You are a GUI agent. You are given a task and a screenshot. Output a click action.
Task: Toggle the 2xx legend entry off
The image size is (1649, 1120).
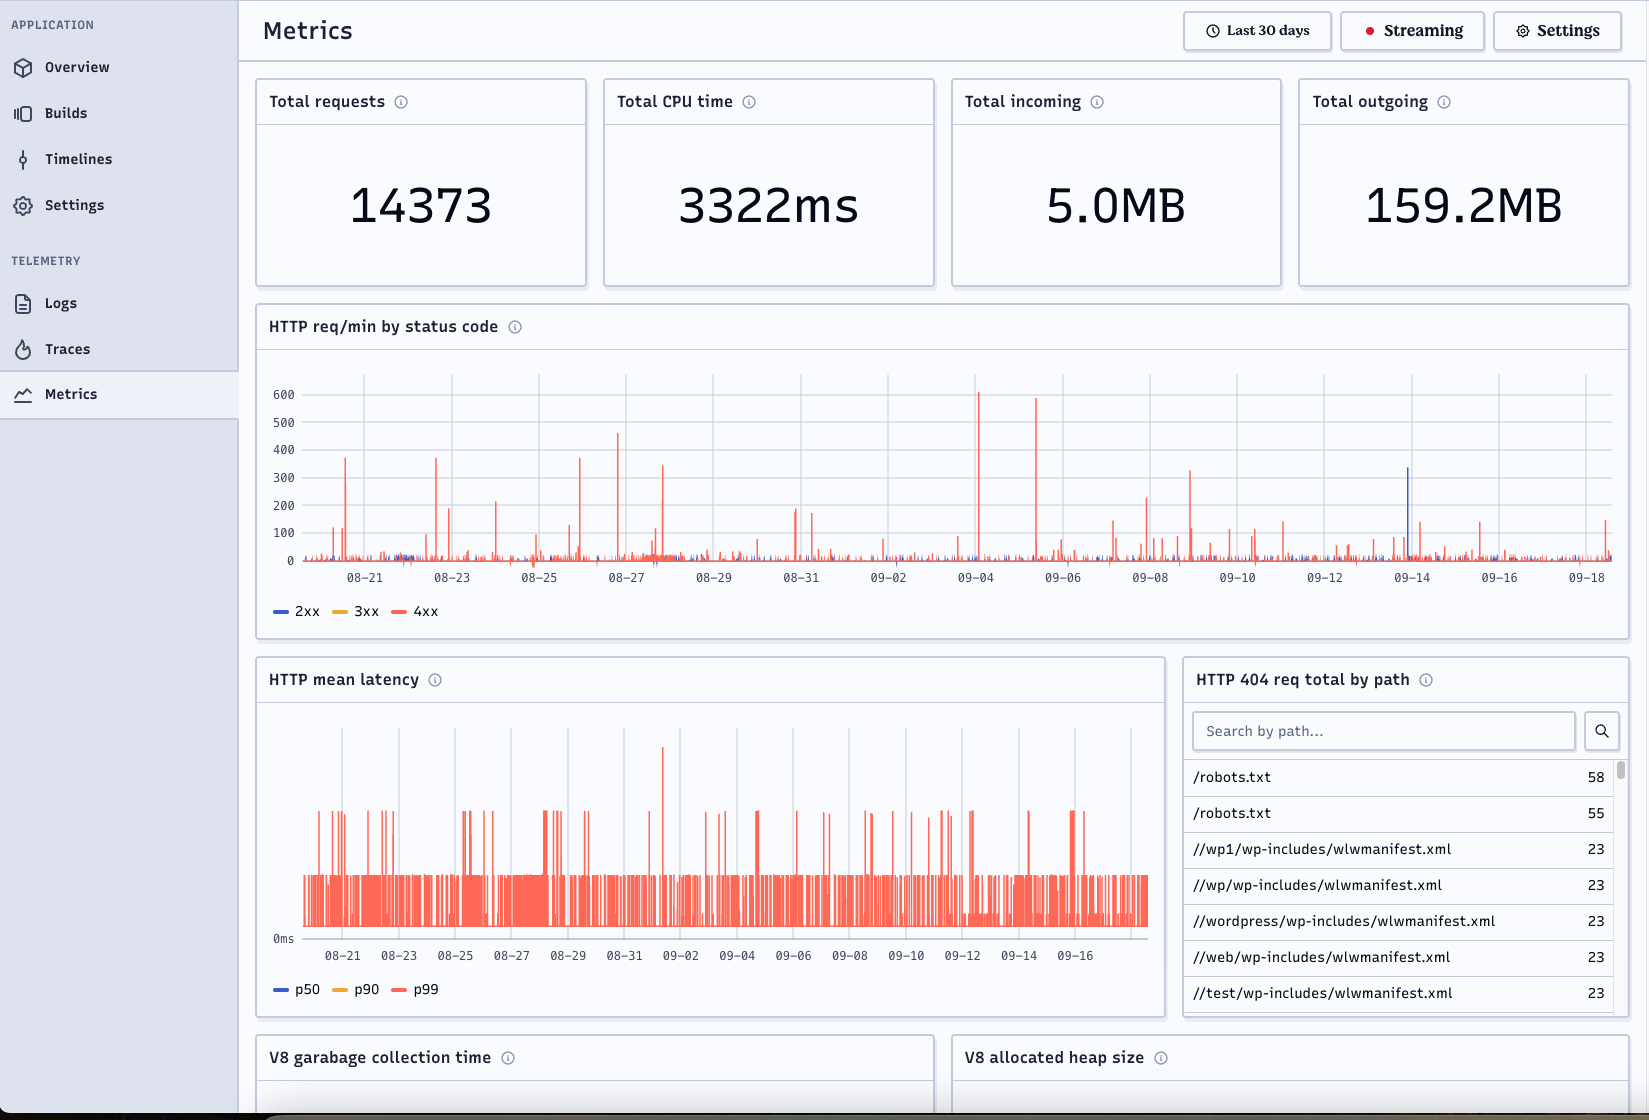296,611
